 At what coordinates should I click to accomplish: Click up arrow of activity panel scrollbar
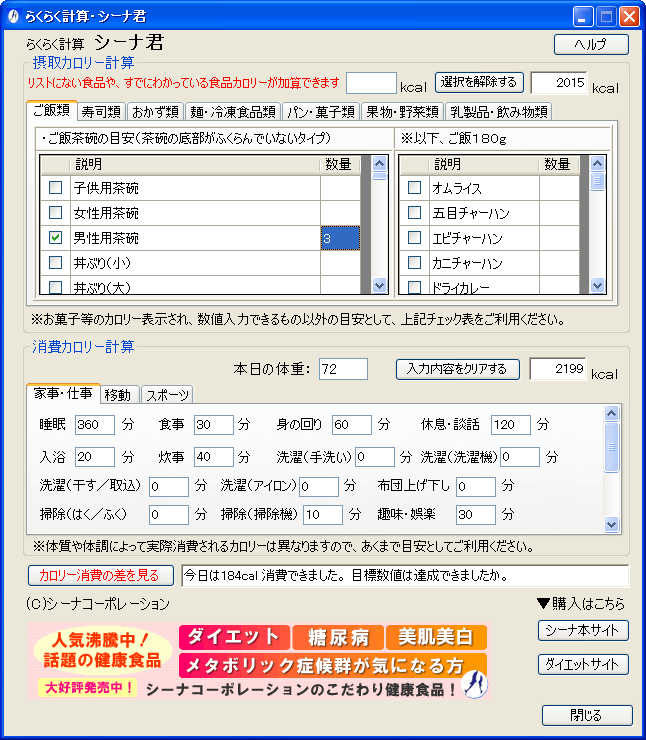pyautogui.click(x=612, y=413)
